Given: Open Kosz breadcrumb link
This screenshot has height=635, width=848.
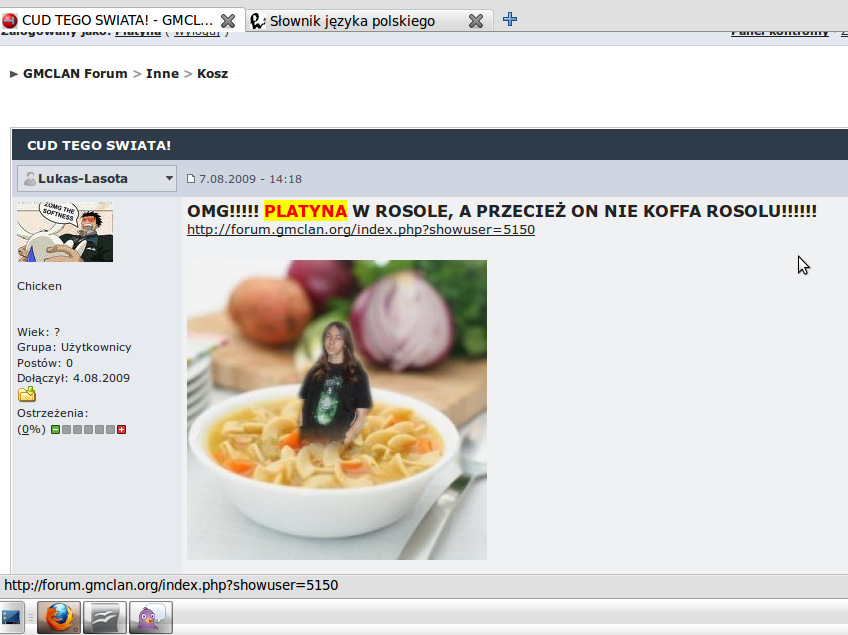Looking at the screenshot, I should [x=212, y=73].
